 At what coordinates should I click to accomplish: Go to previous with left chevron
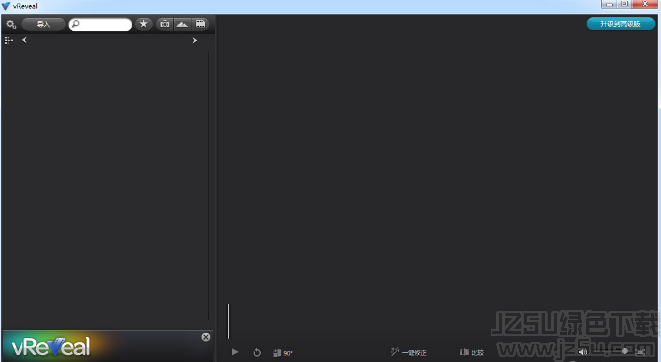24,40
